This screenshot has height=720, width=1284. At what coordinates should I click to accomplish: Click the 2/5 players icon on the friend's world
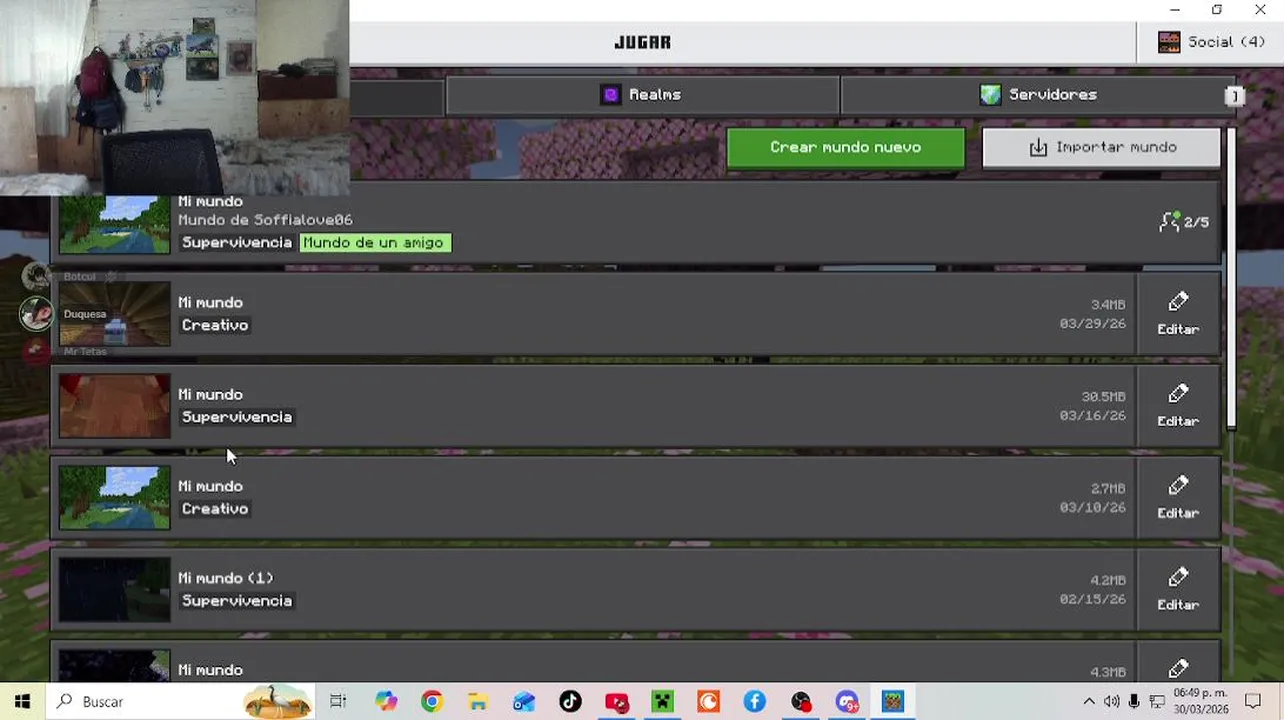(1169, 222)
